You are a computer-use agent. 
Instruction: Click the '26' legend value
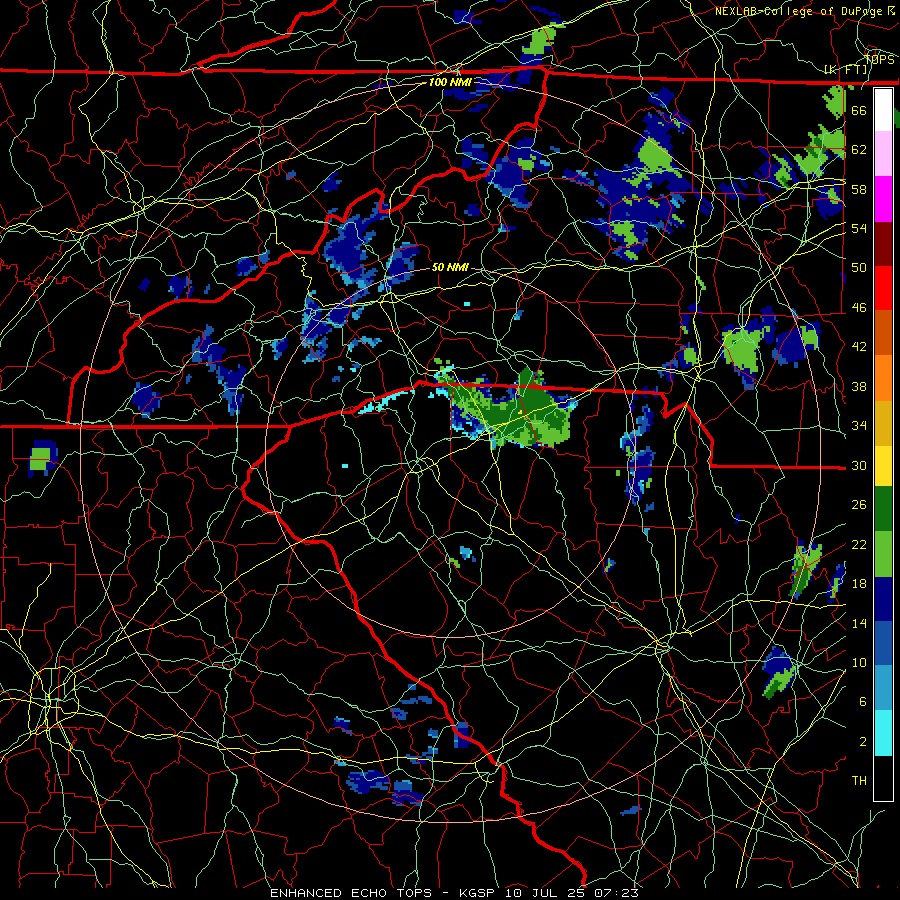[x=859, y=505]
